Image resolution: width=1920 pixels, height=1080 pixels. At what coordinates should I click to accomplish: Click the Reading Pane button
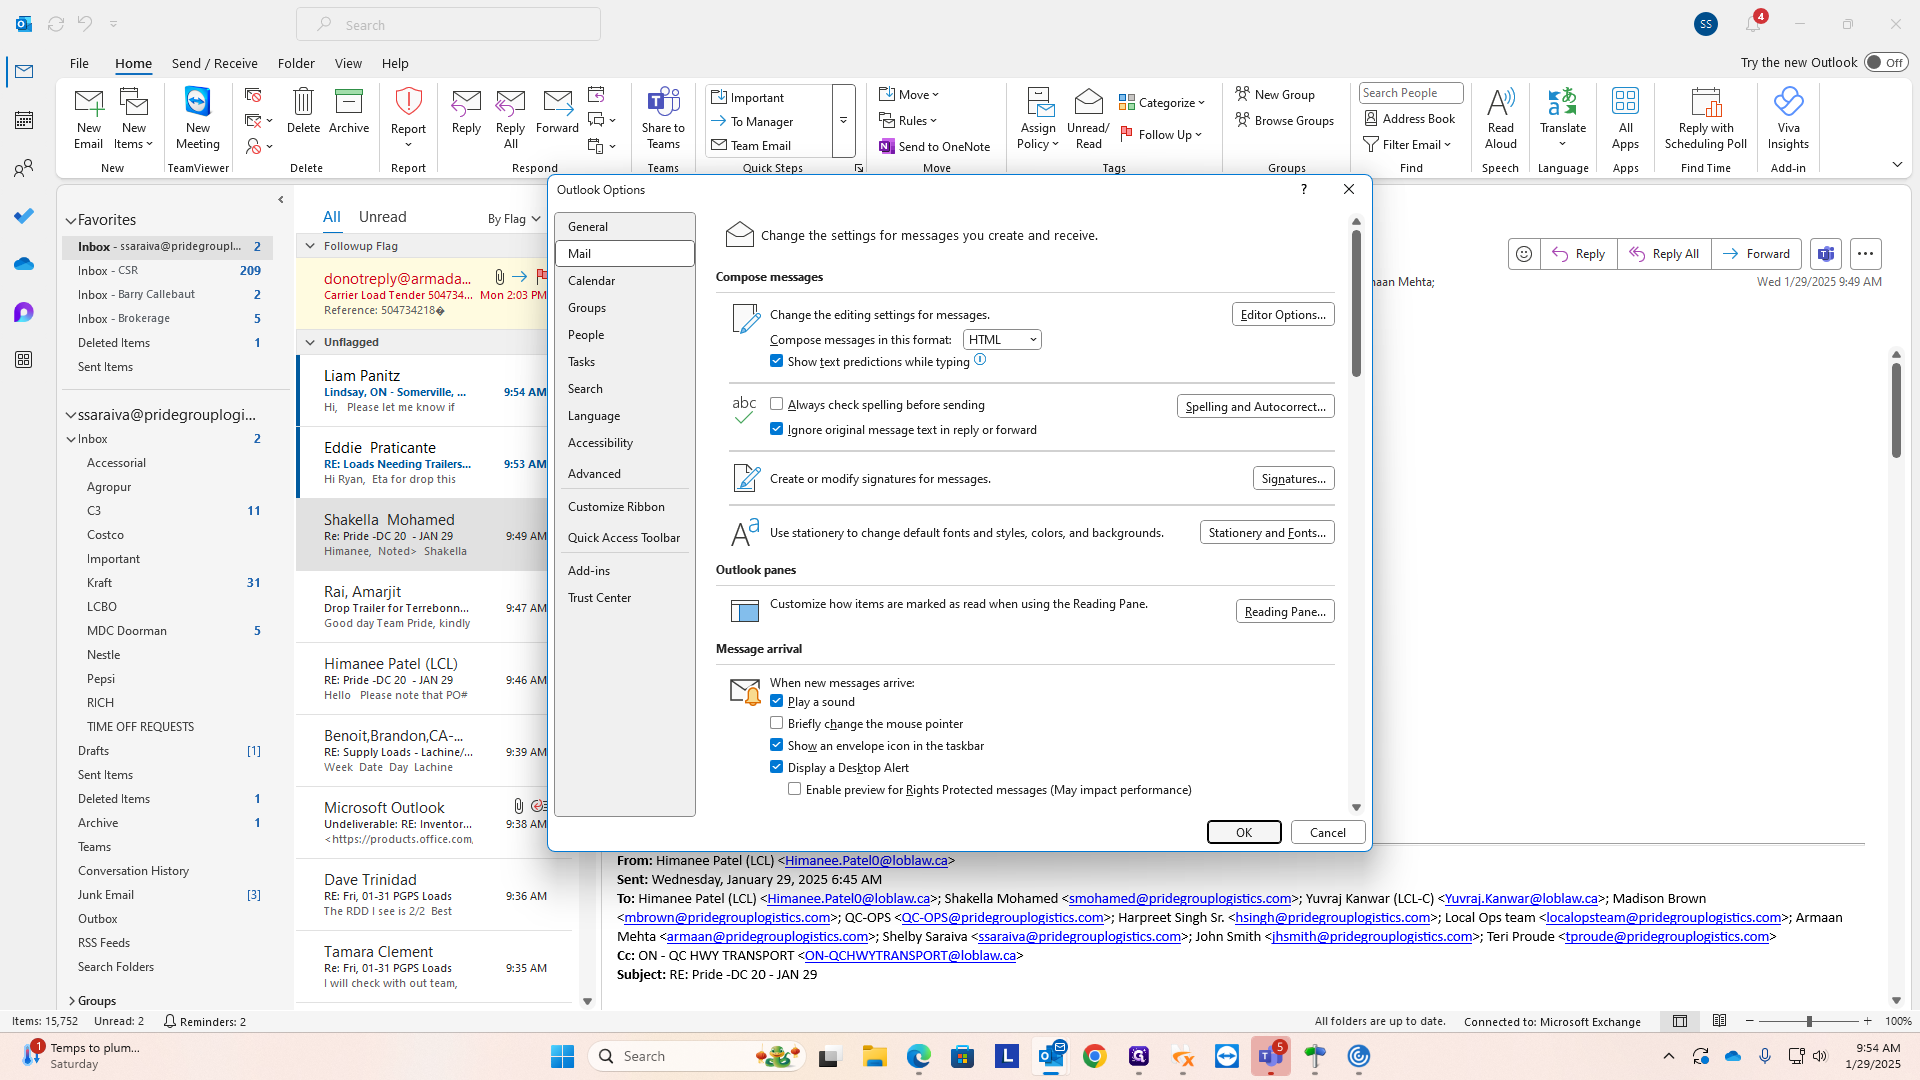1285,611
